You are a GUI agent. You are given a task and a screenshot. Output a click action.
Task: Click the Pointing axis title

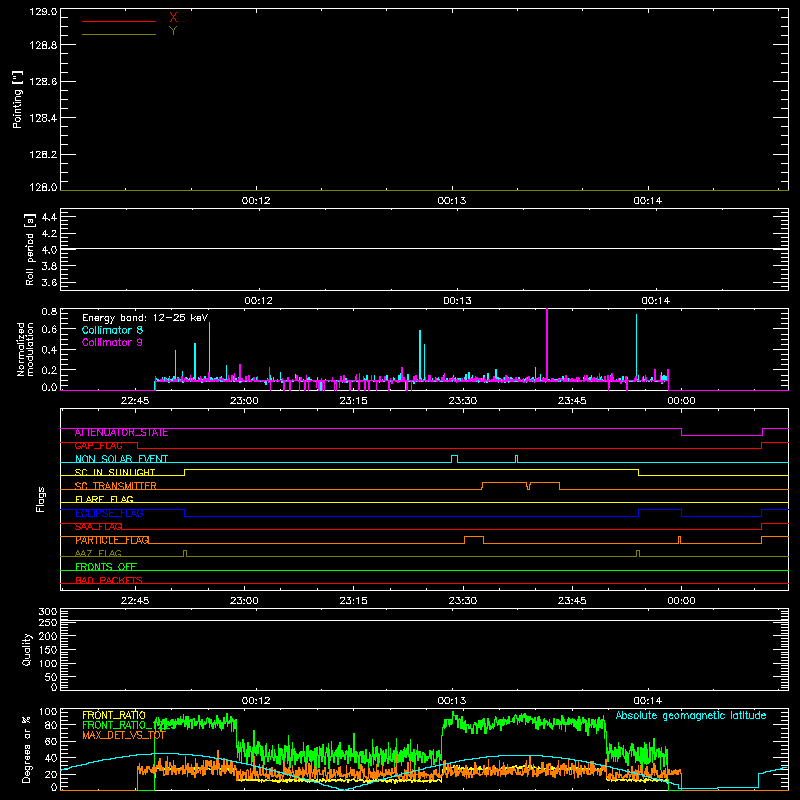pyautogui.click(x=18, y=100)
